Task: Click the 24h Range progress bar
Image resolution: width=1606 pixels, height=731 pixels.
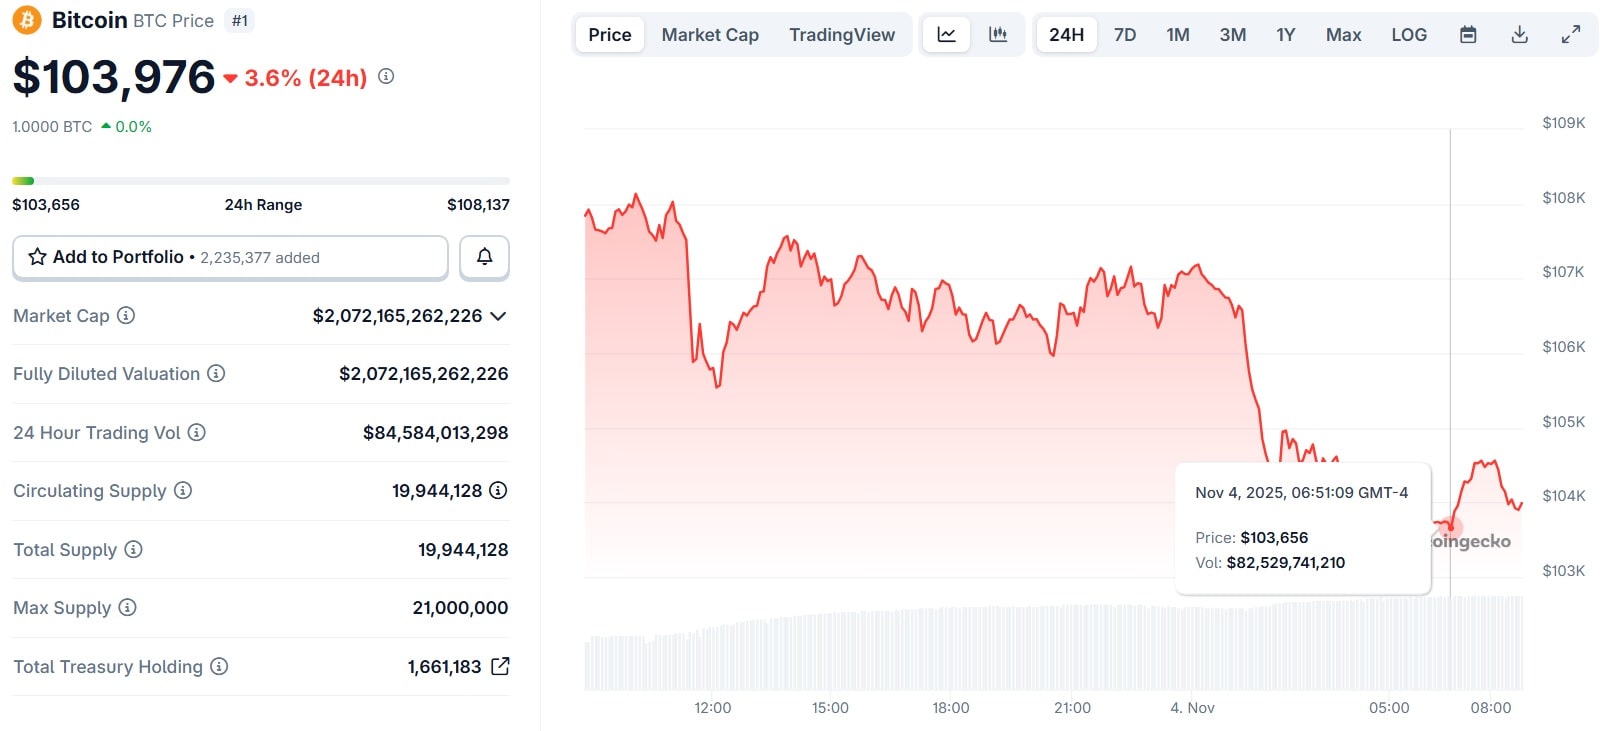Action: [260, 181]
